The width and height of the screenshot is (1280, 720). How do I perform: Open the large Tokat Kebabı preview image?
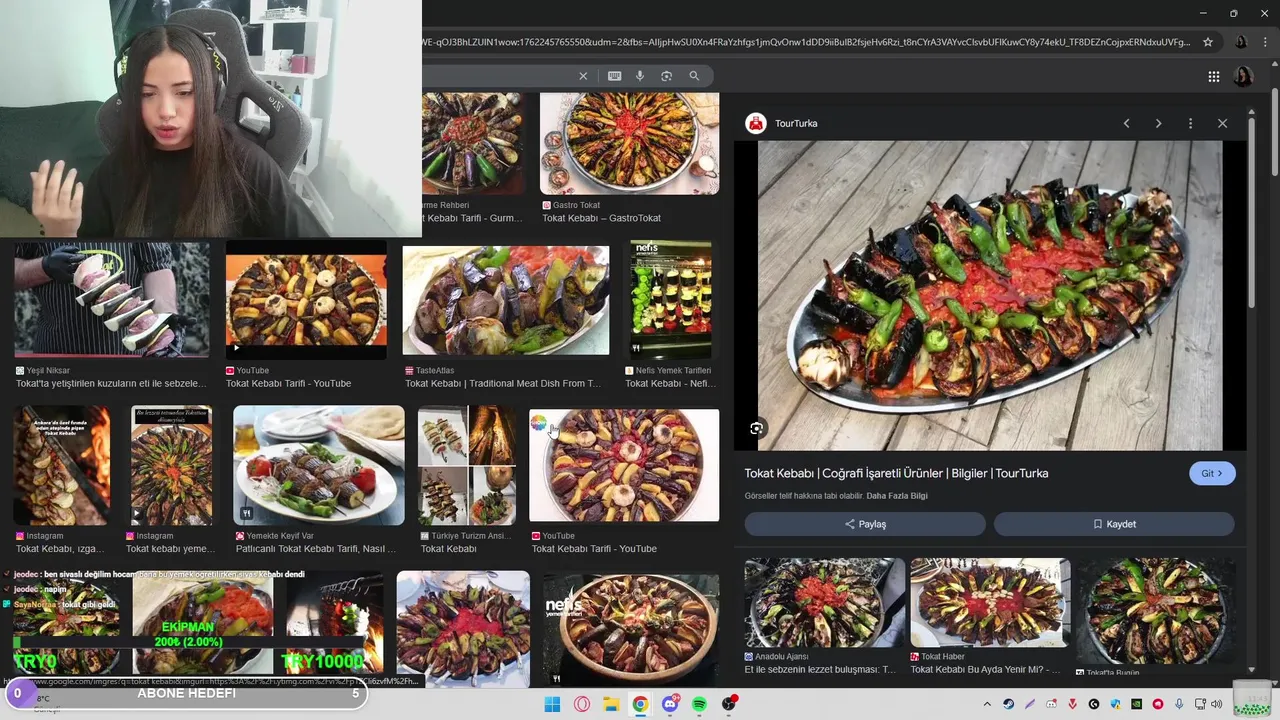pos(990,295)
